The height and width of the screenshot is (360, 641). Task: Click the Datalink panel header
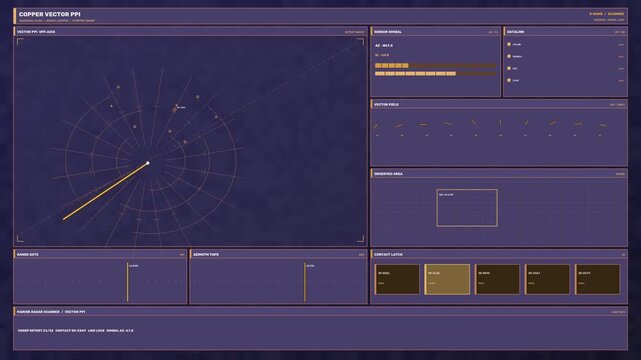[x=565, y=31]
